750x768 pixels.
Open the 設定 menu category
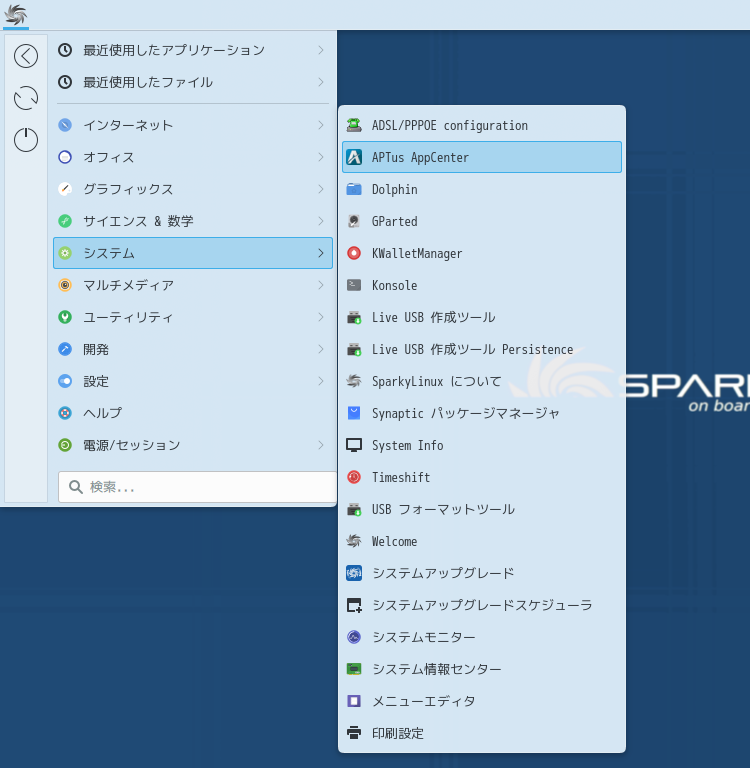[97, 381]
